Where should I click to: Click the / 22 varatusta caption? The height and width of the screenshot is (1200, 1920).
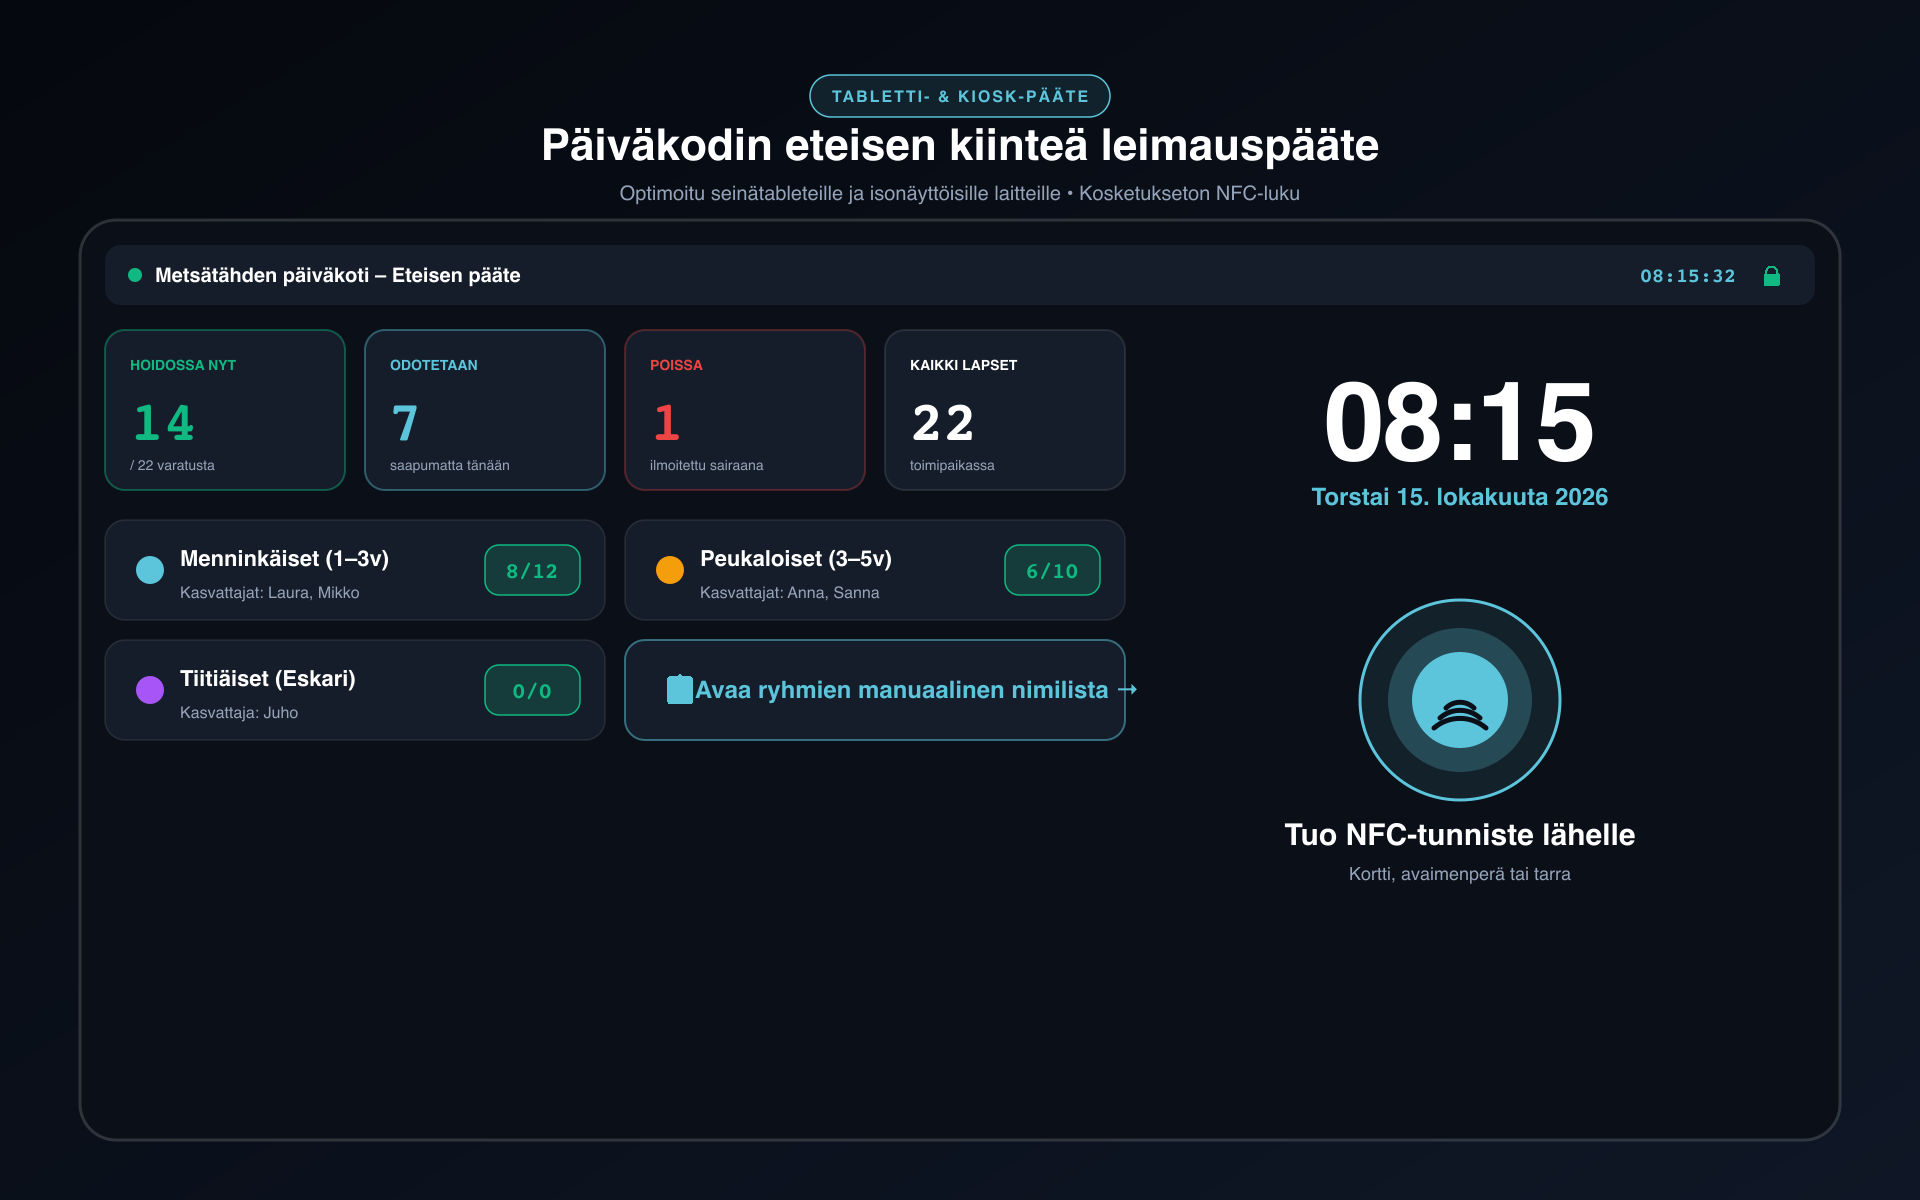click(x=172, y=465)
